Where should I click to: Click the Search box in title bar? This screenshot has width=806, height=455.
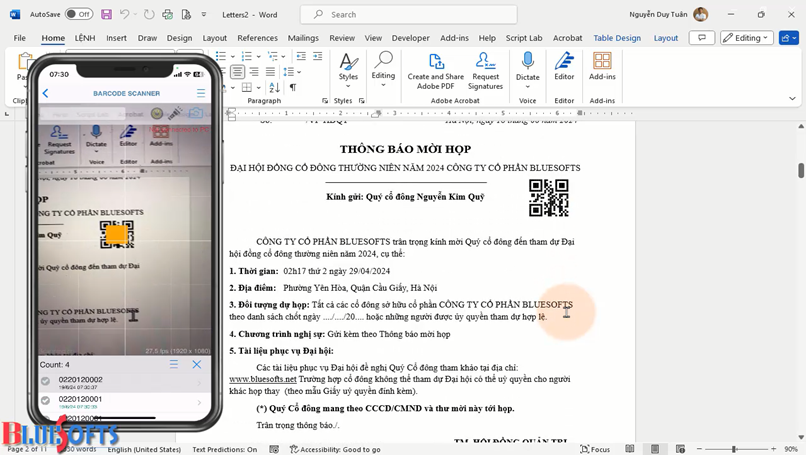tap(409, 14)
